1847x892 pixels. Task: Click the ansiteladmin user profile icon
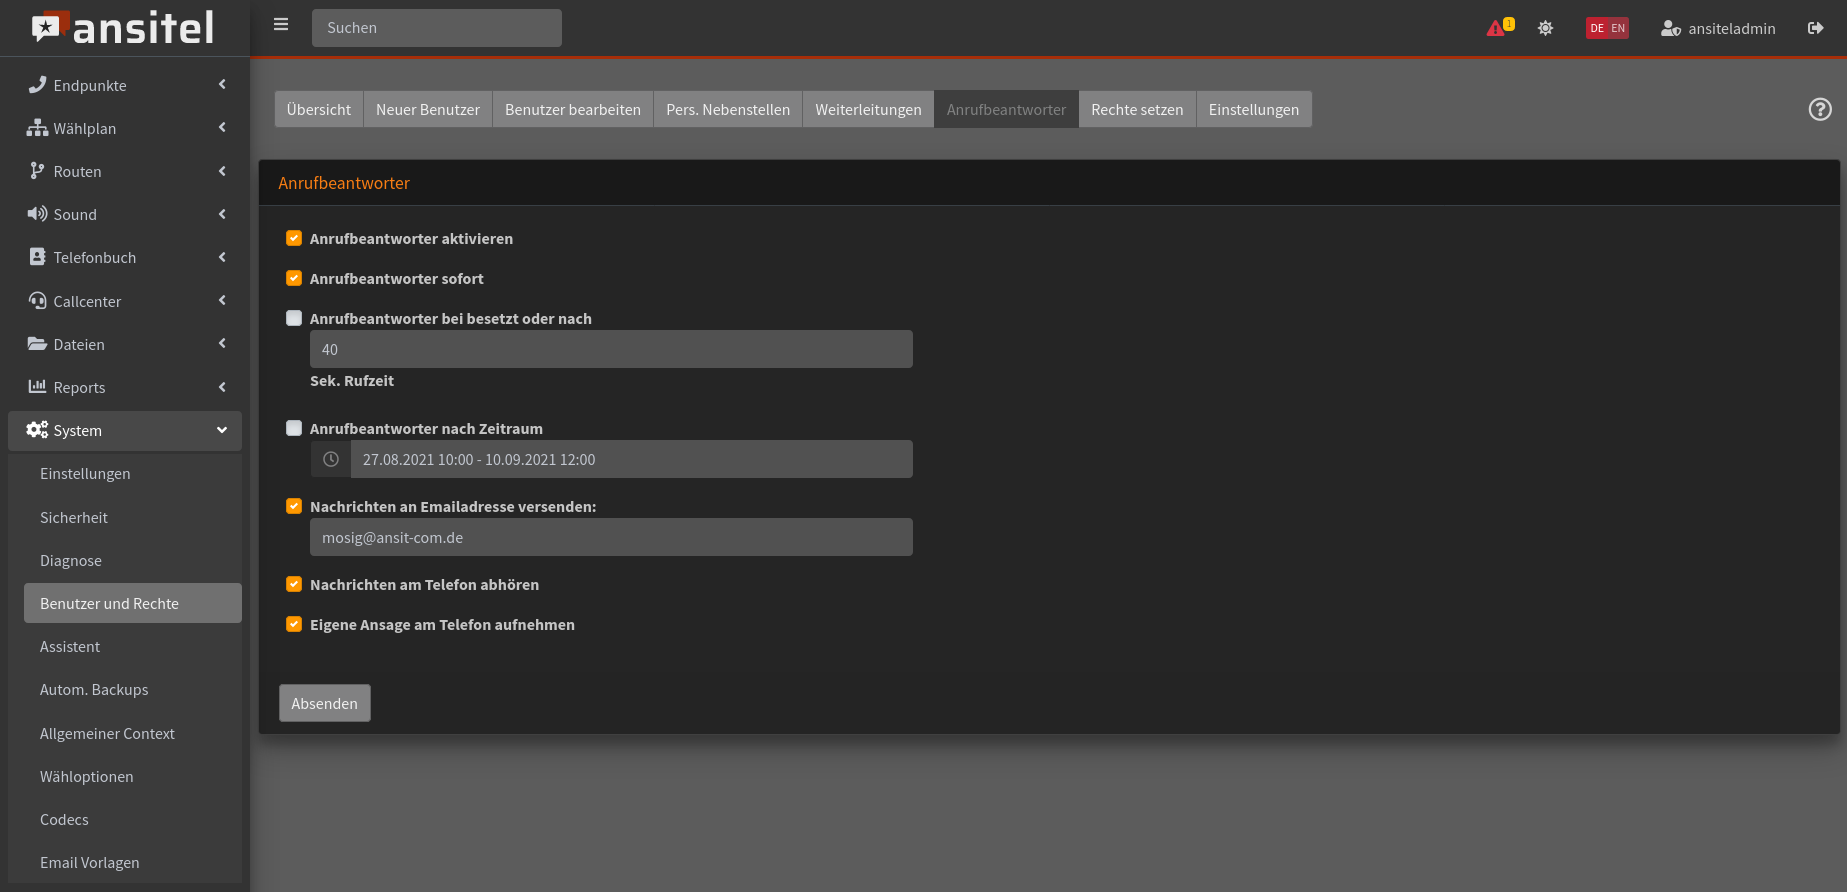click(1670, 29)
